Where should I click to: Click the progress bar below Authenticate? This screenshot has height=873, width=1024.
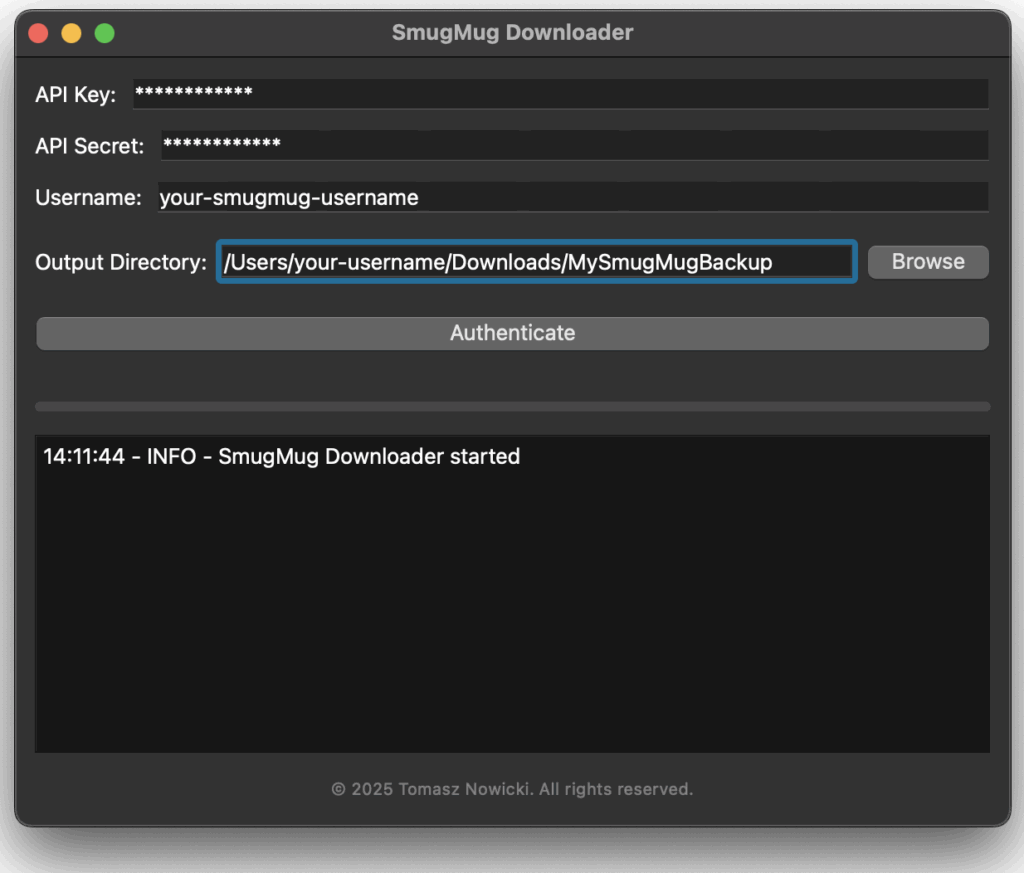click(x=512, y=407)
